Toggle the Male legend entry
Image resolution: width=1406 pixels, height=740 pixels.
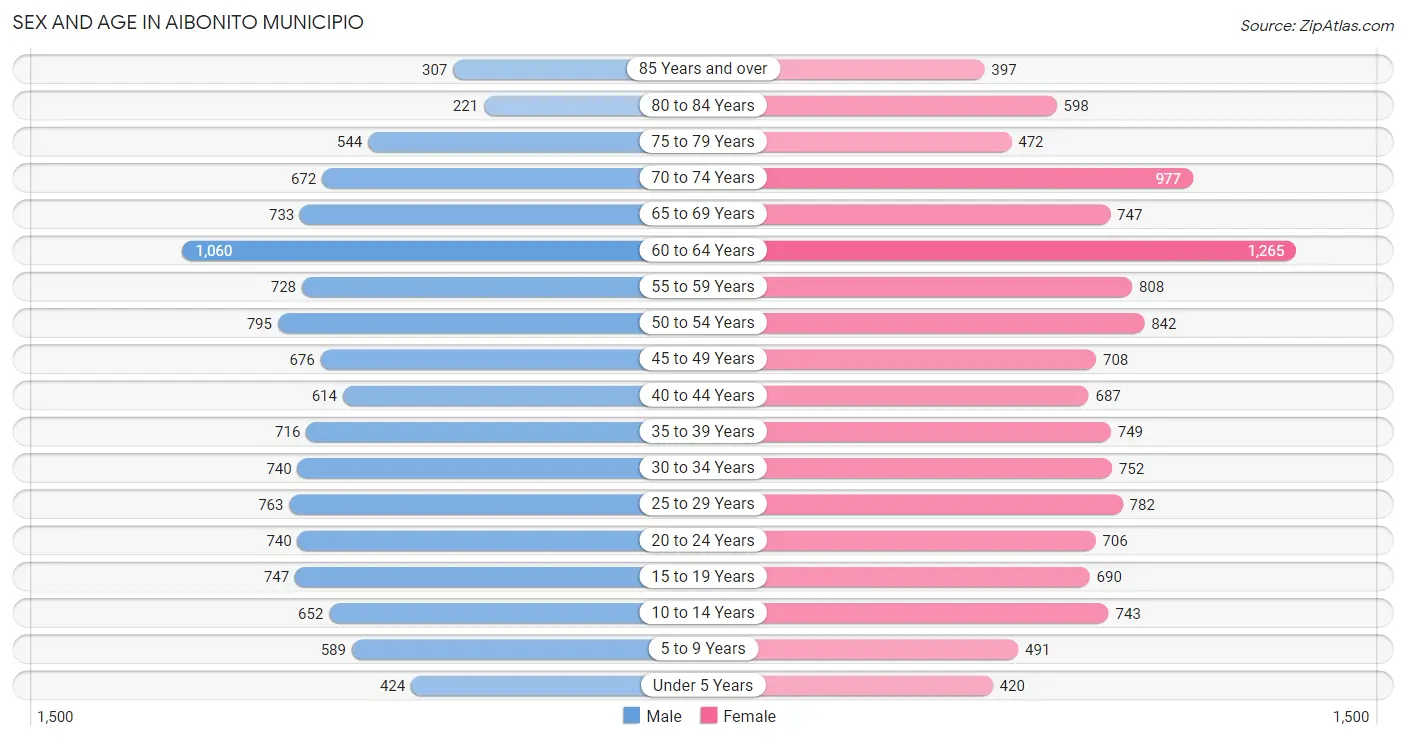[x=652, y=716]
